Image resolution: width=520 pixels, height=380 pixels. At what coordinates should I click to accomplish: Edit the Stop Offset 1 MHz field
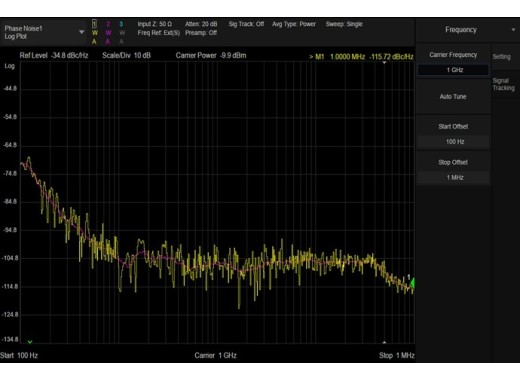[x=453, y=178]
